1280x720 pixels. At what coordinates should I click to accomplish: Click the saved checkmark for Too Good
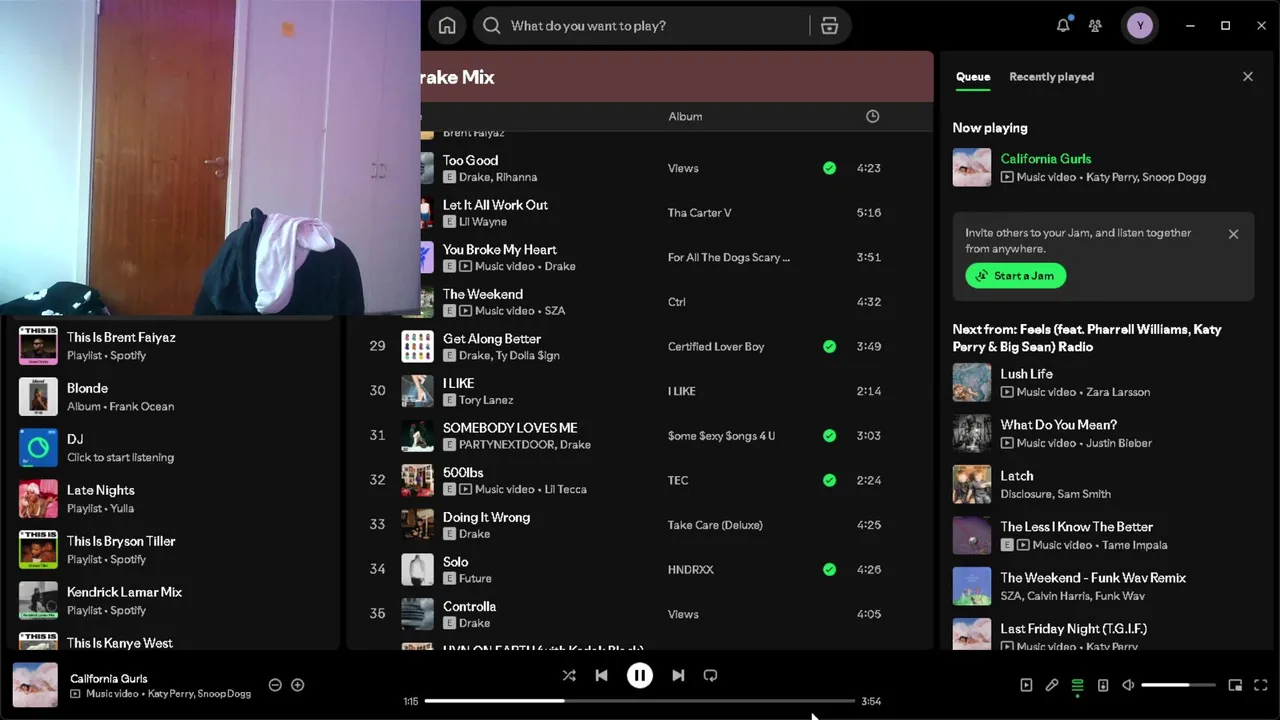pyautogui.click(x=829, y=168)
